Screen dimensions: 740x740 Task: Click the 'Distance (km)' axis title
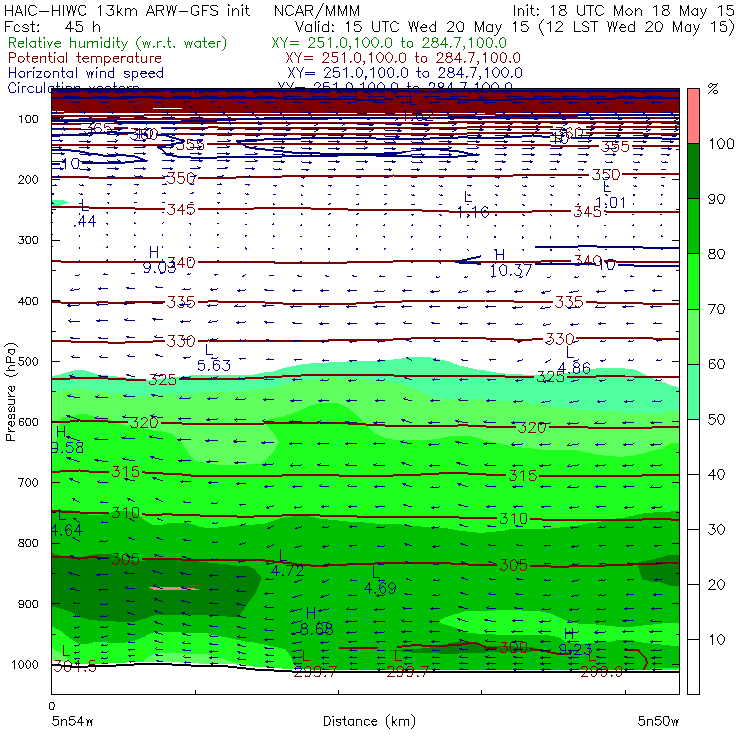(369, 721)
